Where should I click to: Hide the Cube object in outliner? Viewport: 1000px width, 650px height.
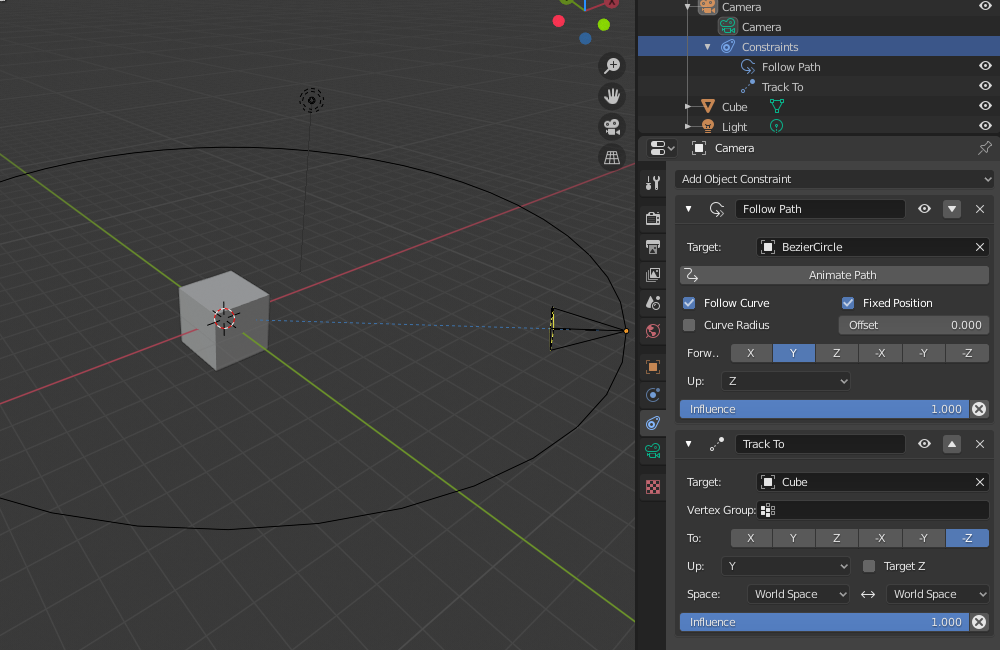pyautogui.click(x=985, y=106)
